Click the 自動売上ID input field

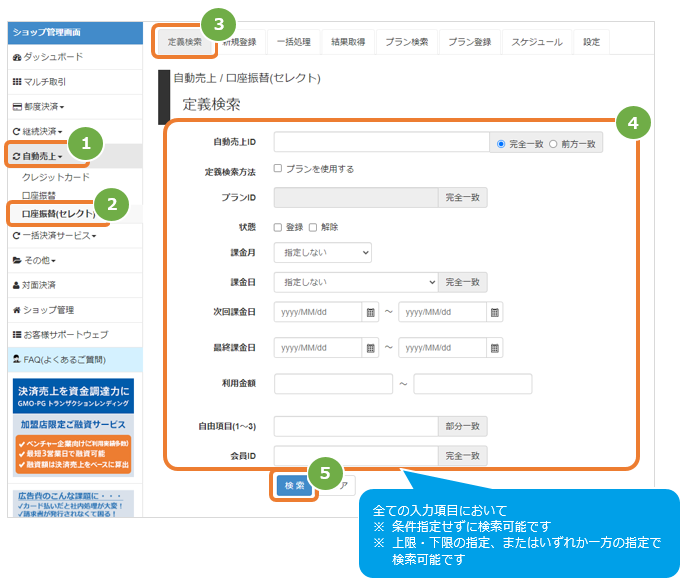click(x=382, y=142)
